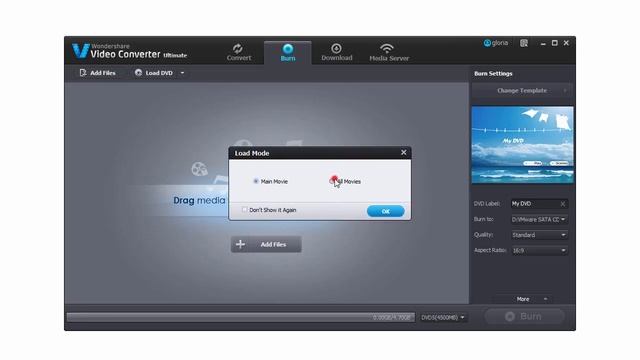Open the Burn to dropdown
This screenshot has width=640, height=360.
(539, 219)
